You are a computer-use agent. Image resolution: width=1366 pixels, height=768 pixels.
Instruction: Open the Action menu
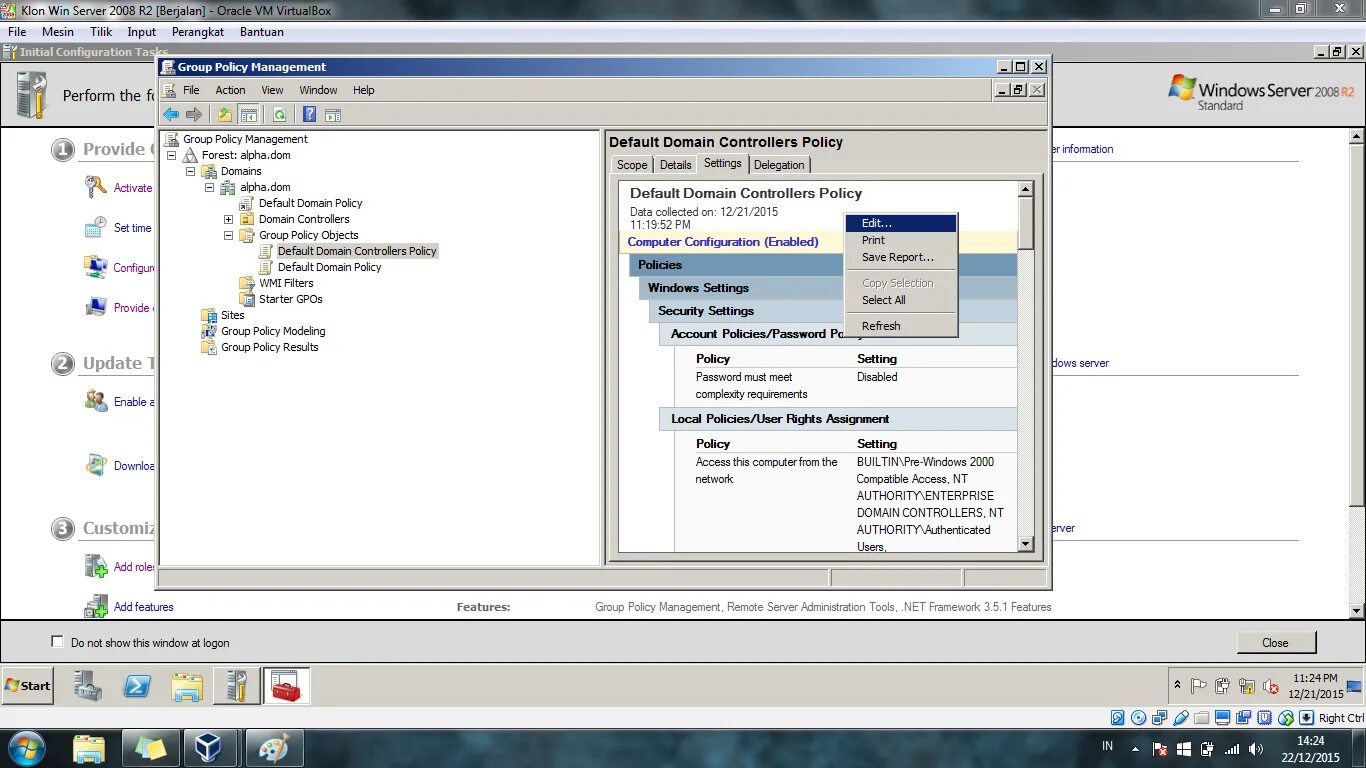pyautogui.click(x=230, y=90)
